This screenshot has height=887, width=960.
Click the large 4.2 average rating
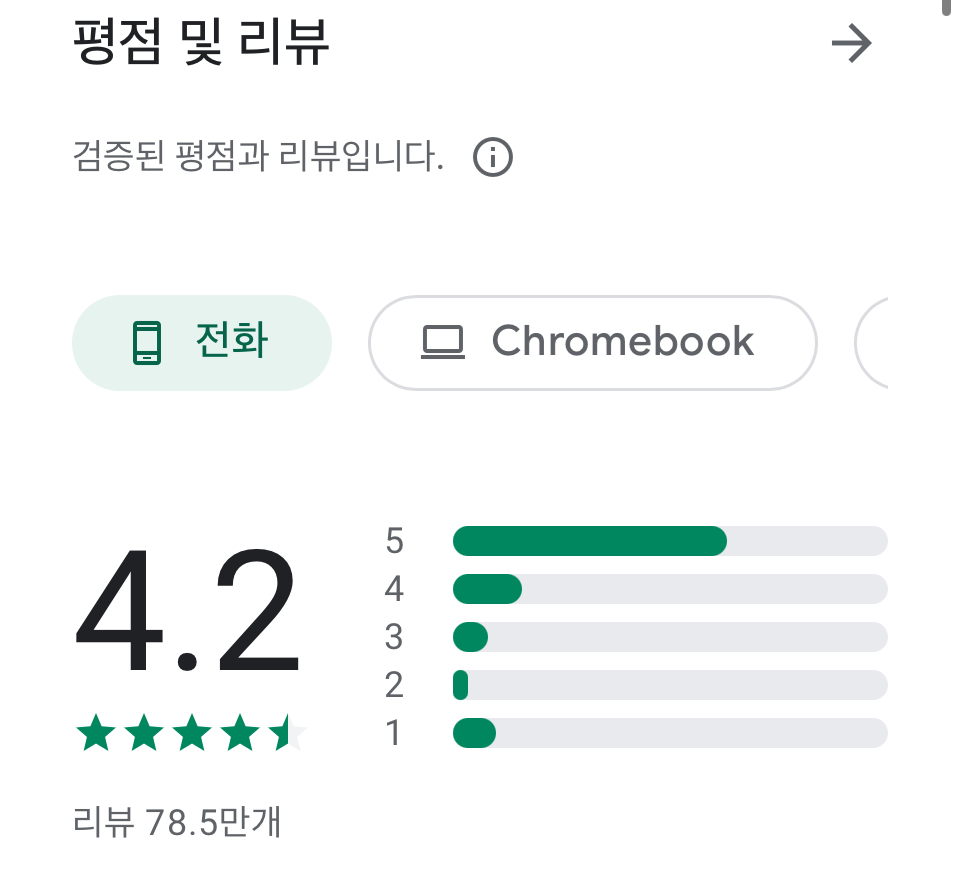187,611
